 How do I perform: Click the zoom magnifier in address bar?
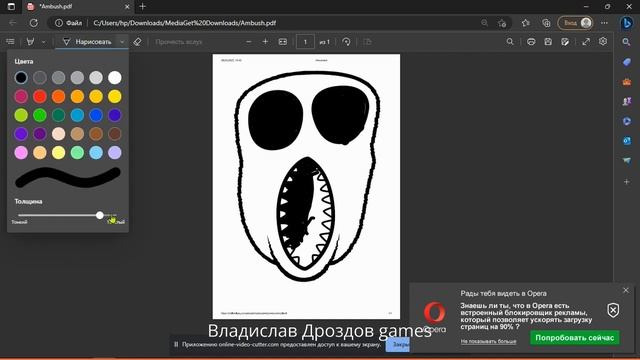tap(484, 23)
